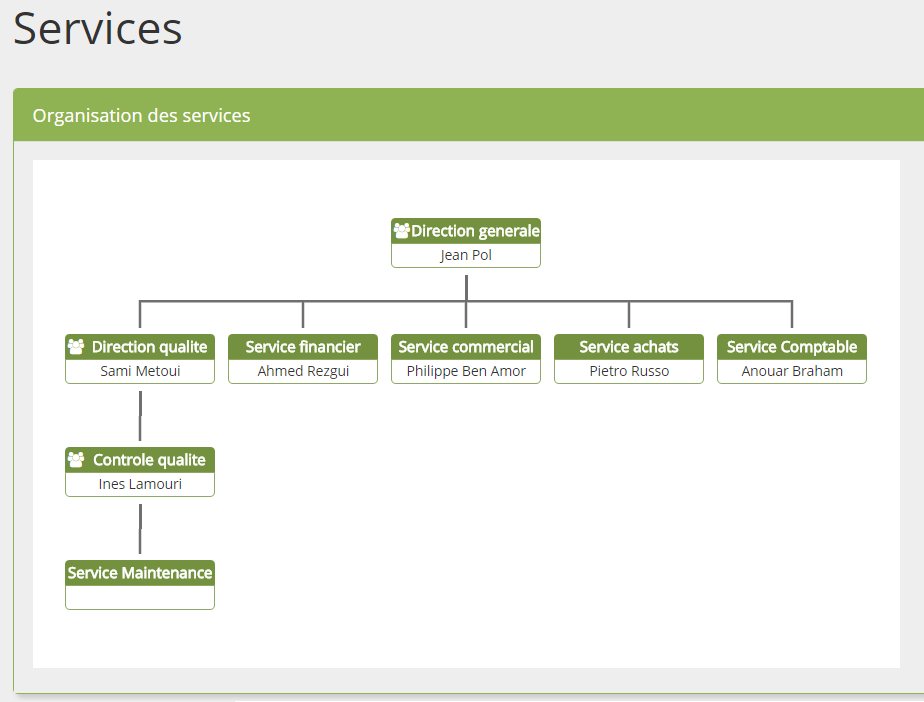
Task: Click the name Pietro Russo
Action: pos(629,371)
